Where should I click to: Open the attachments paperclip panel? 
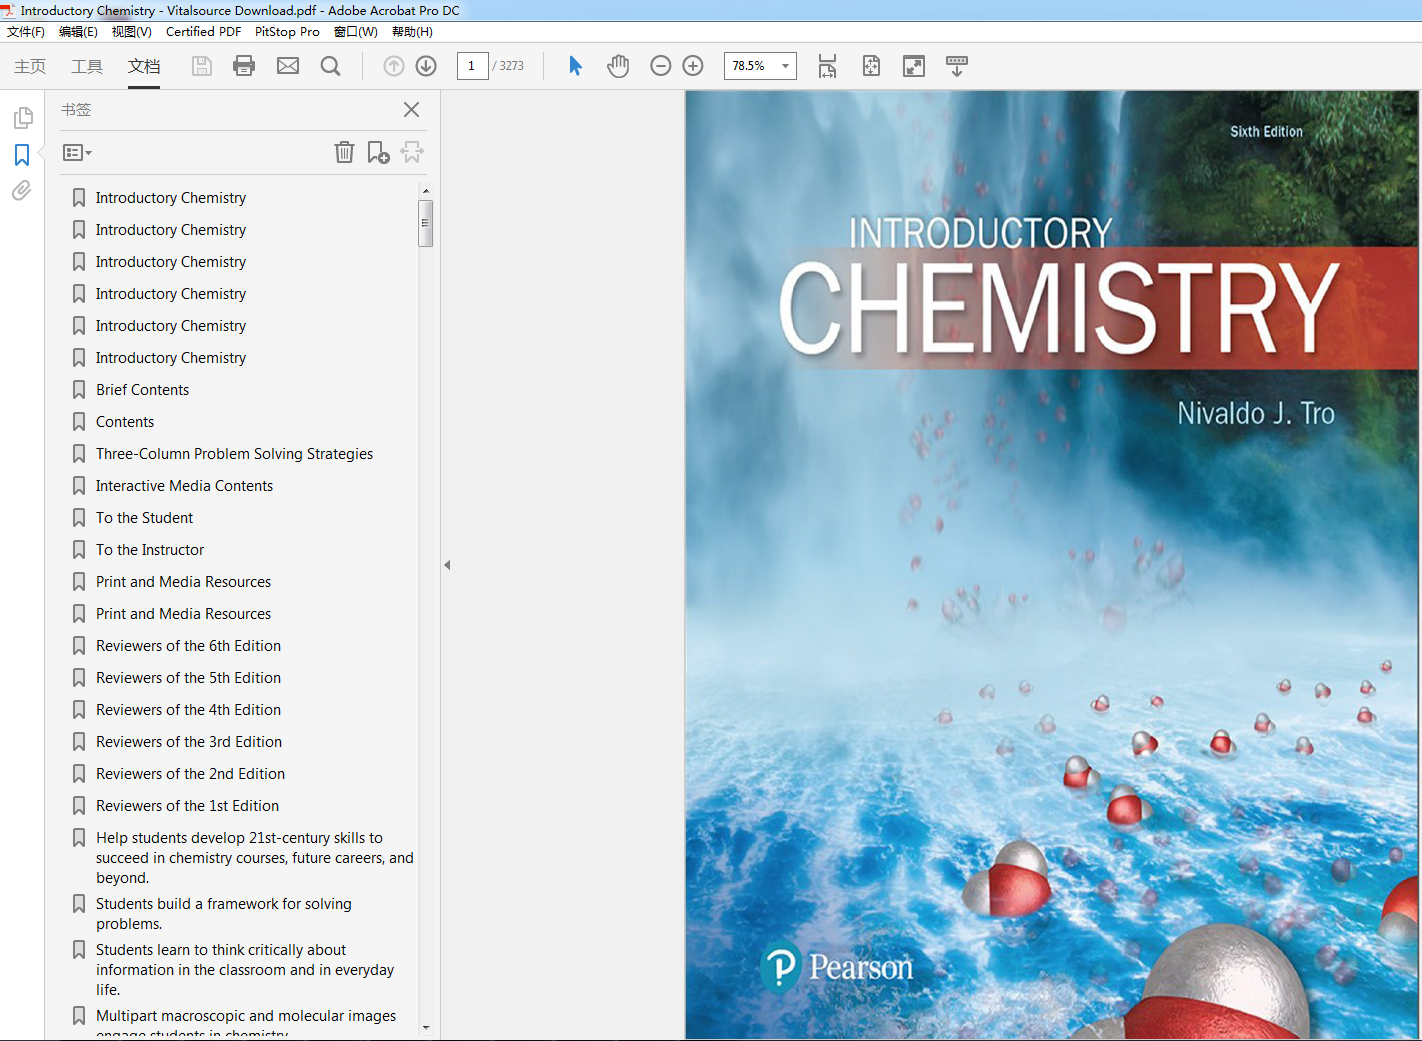[22, 190]
